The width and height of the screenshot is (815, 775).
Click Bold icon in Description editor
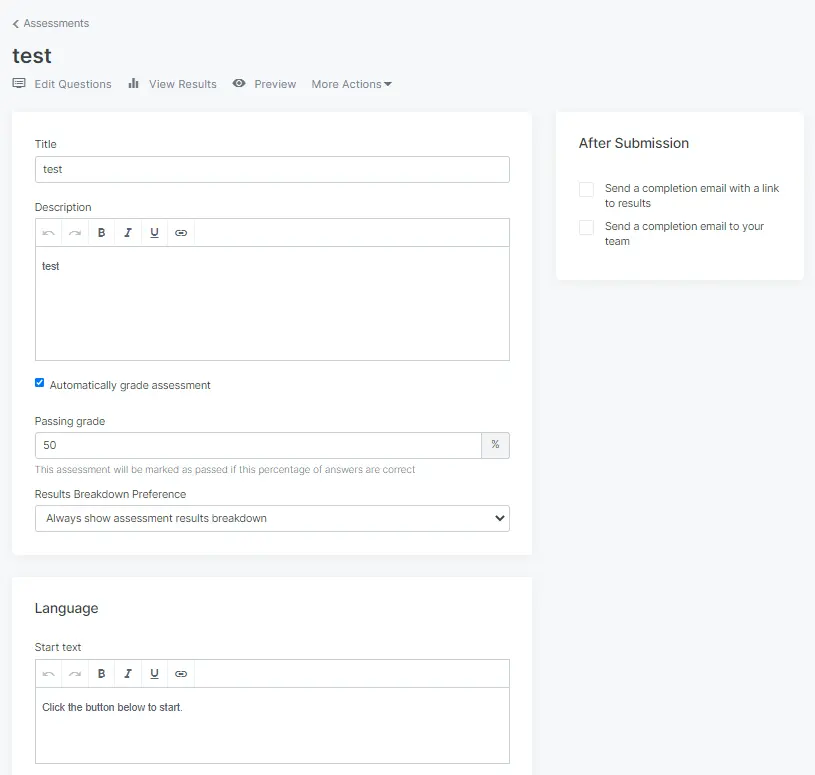102,233
